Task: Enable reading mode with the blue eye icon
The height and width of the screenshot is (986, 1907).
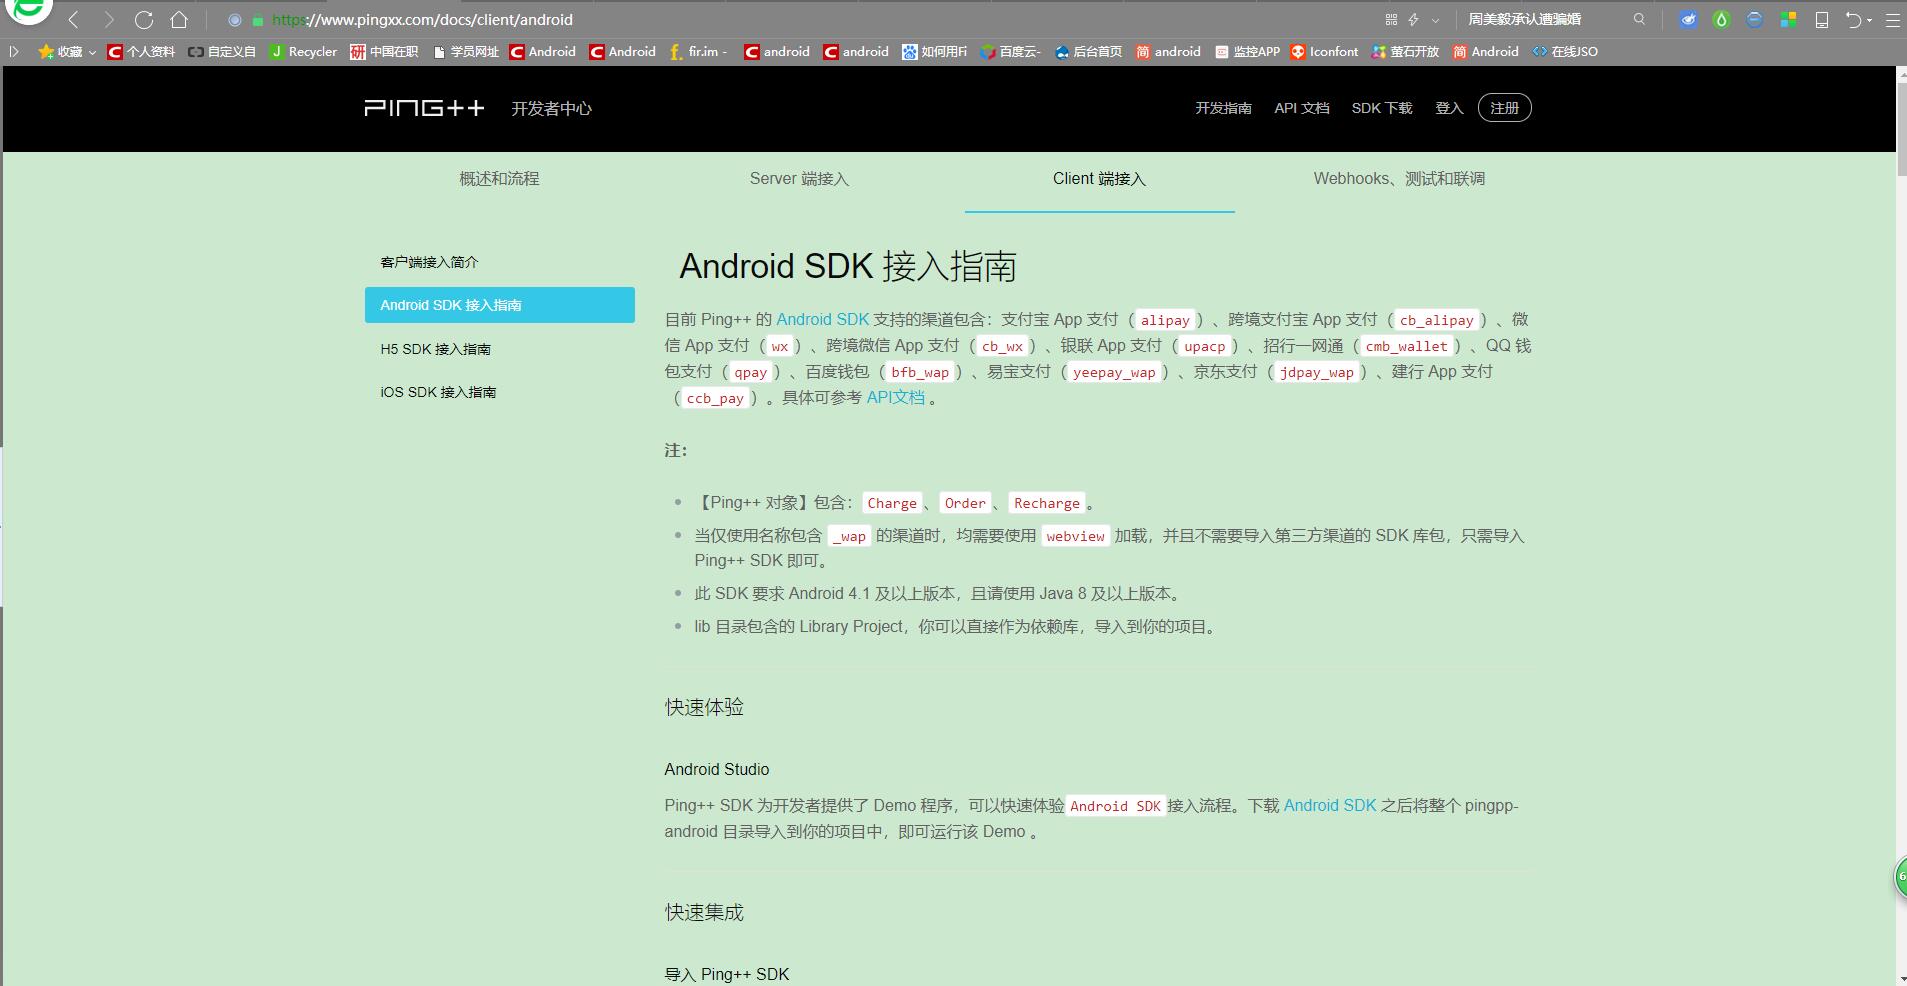Action: 1689,18
